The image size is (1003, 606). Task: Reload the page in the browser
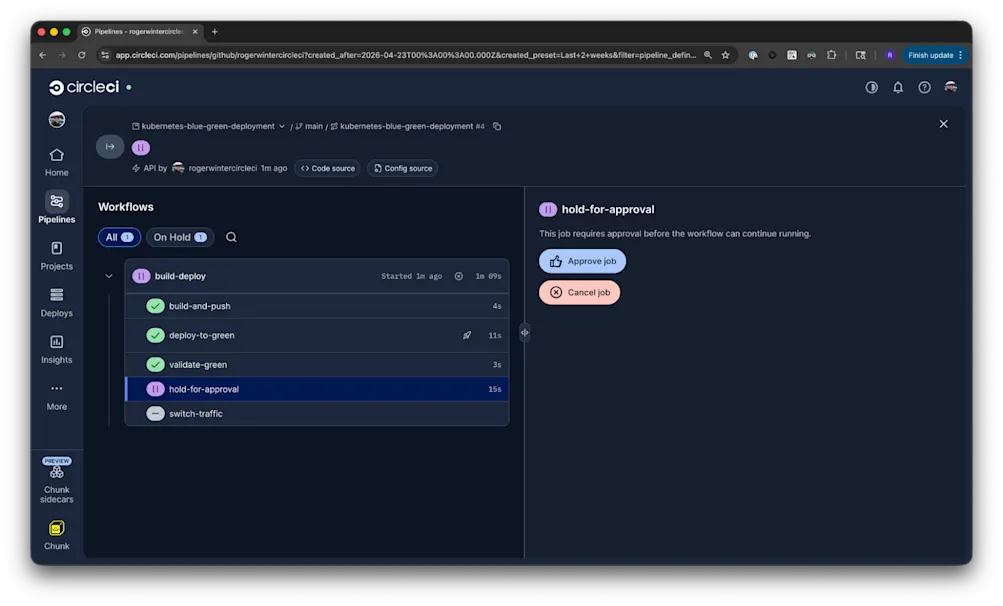tap(82, 55)
